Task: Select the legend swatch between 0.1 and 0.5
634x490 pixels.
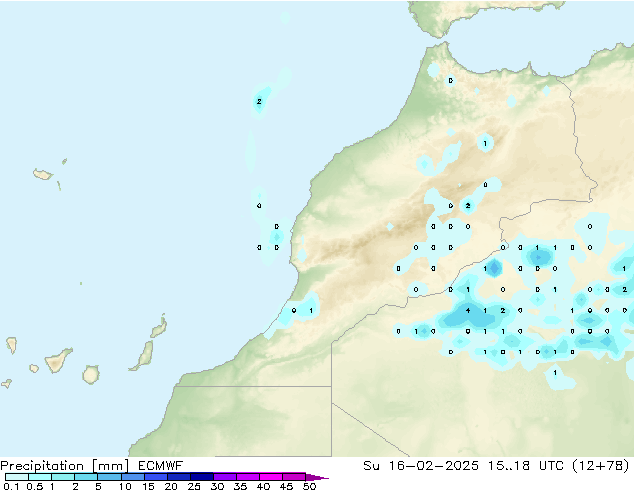Action: tap(17, 477)
